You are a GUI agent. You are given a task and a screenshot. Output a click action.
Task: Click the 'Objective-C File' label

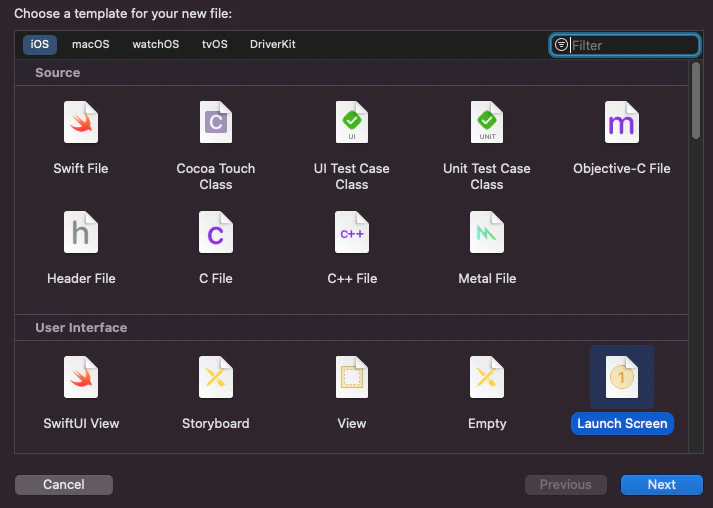622,169
